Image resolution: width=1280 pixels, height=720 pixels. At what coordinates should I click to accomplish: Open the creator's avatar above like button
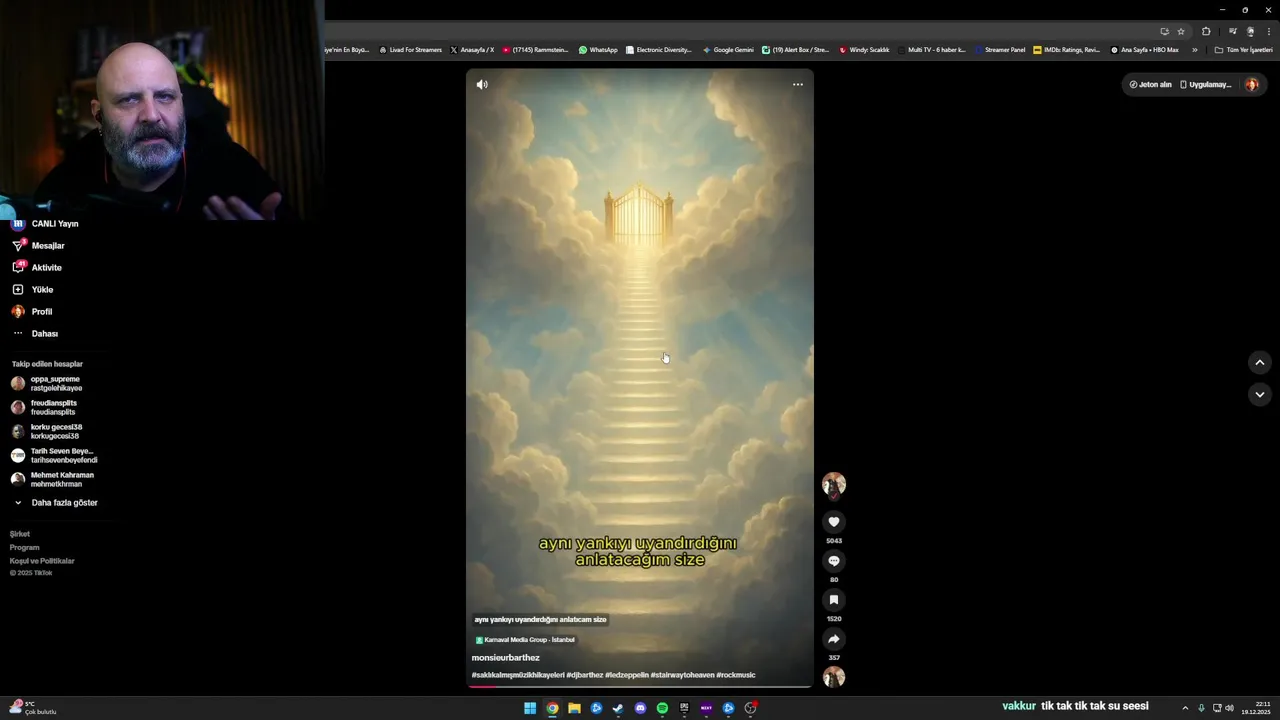[834, 485]
